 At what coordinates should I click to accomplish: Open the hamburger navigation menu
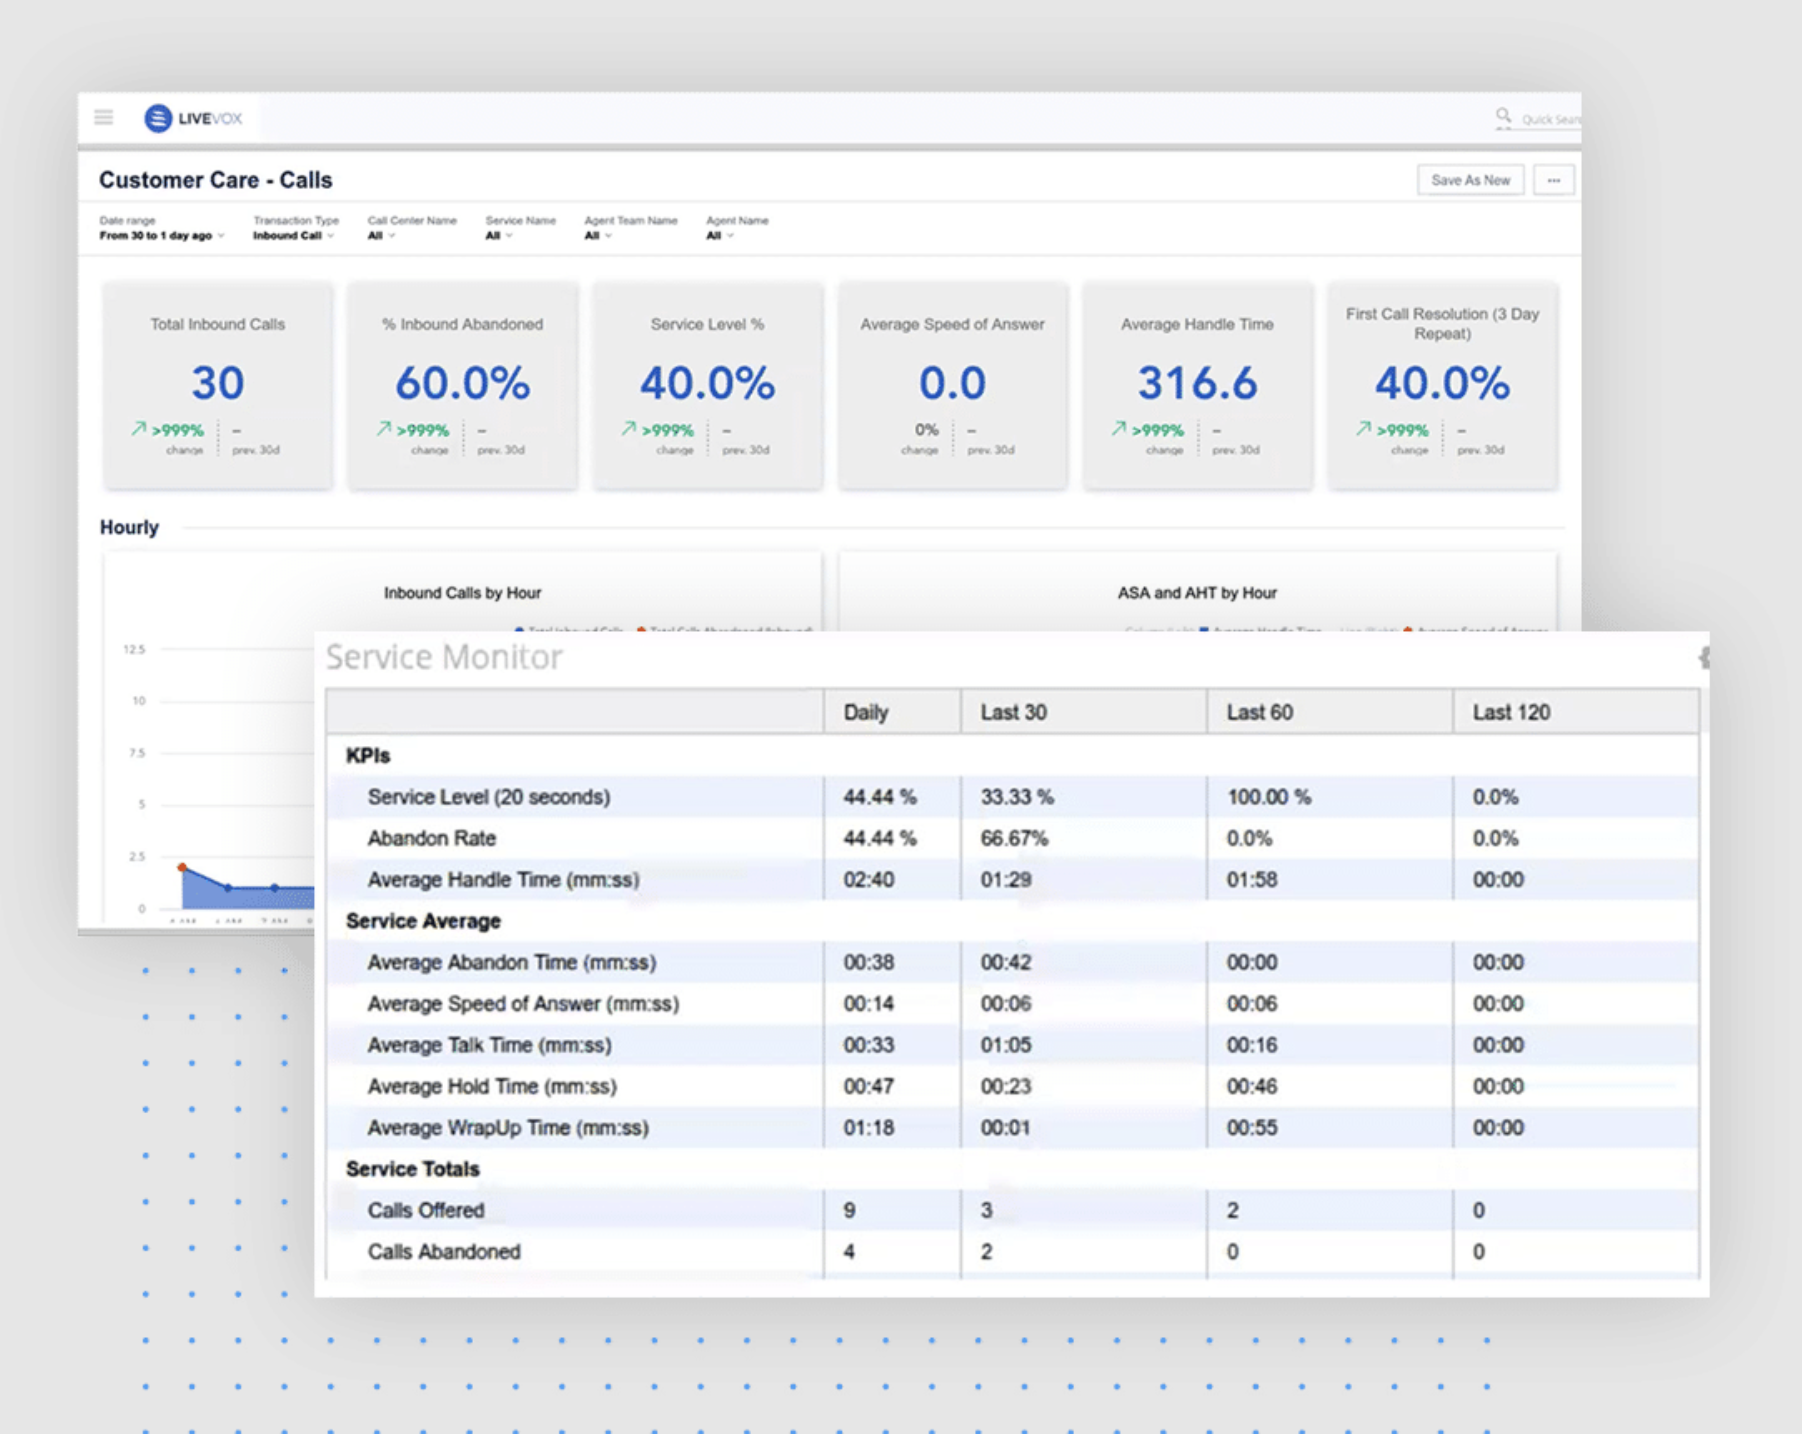click(104, 118)
